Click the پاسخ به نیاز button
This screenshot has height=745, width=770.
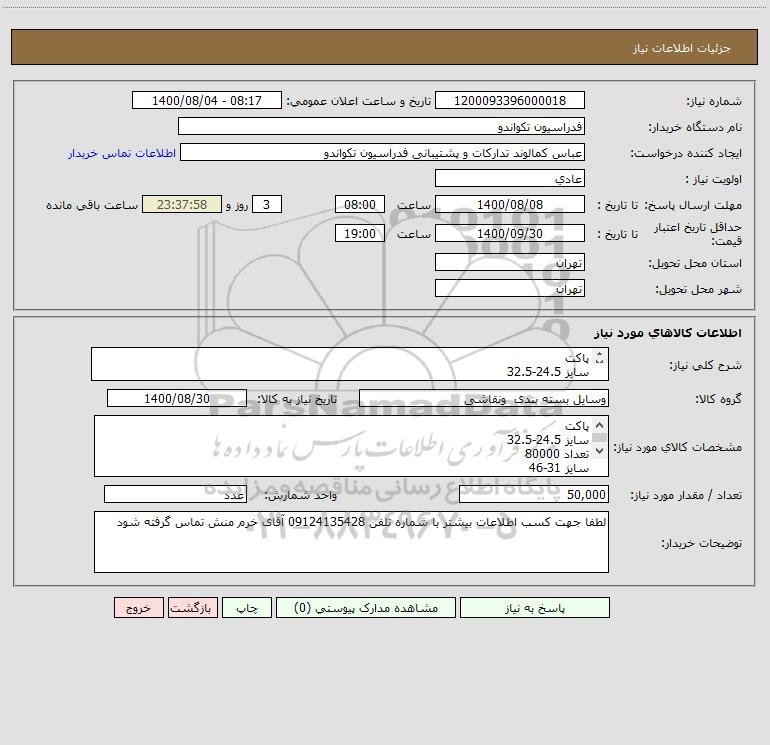pos(535,607)
